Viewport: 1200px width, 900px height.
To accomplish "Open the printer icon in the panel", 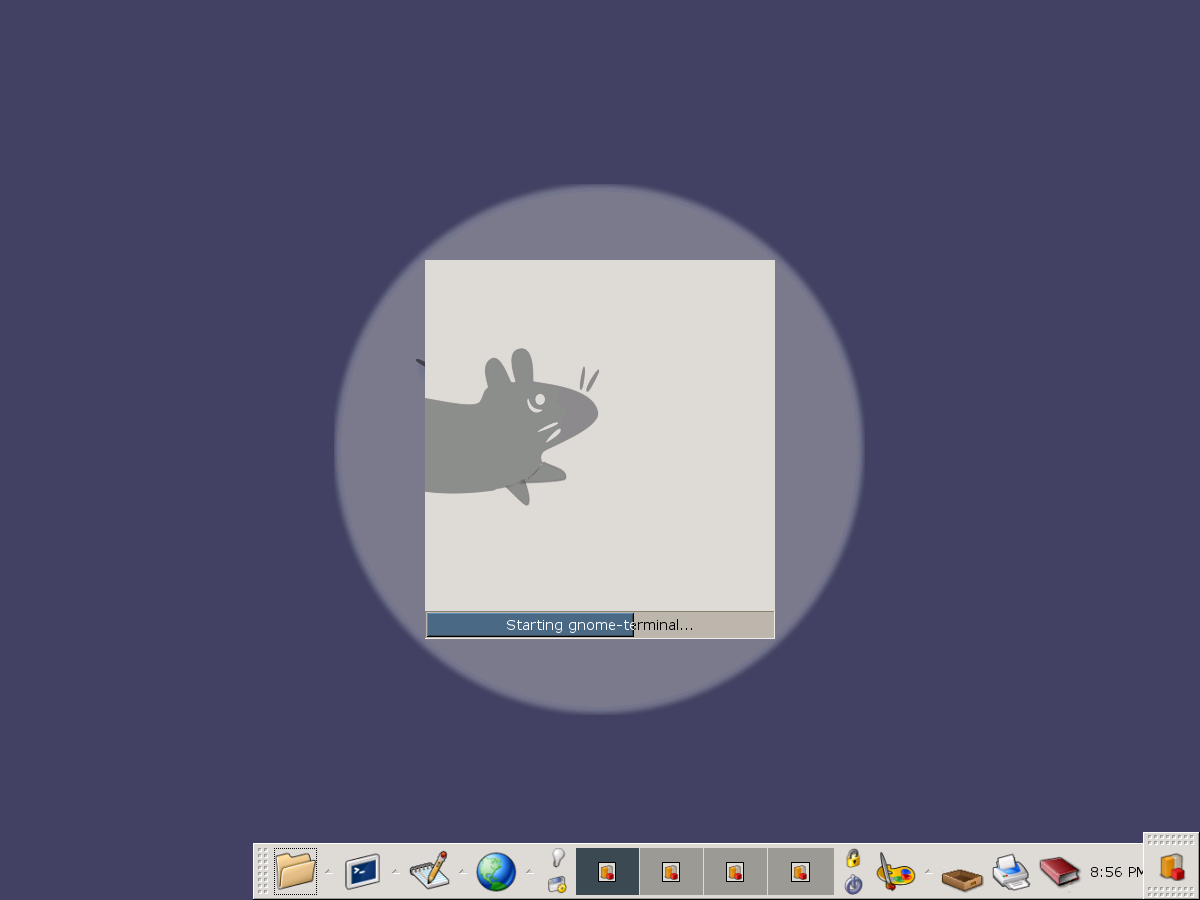I will (1011, 872).
